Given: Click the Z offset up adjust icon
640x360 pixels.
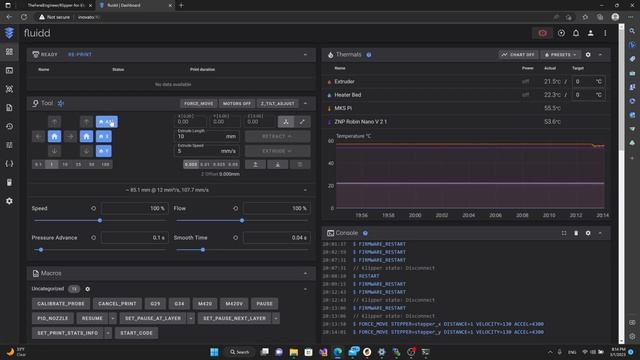Looking at the screenshot, I should tap(255, 164).
